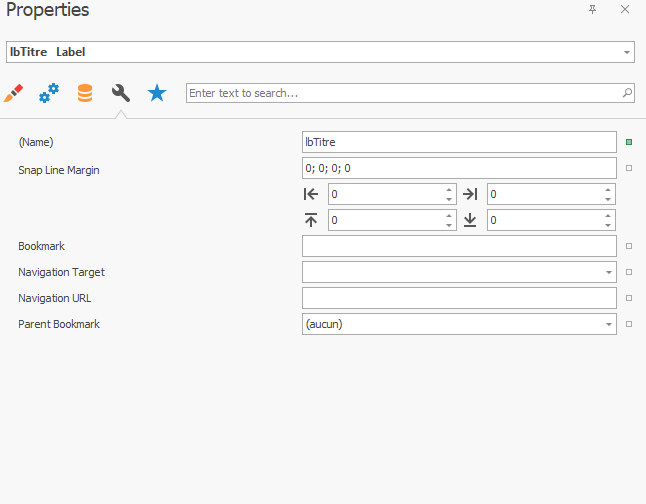Click the Navigation URL text field
The width and height of the screenshot is (646, 504).
[x=459, y=298]
